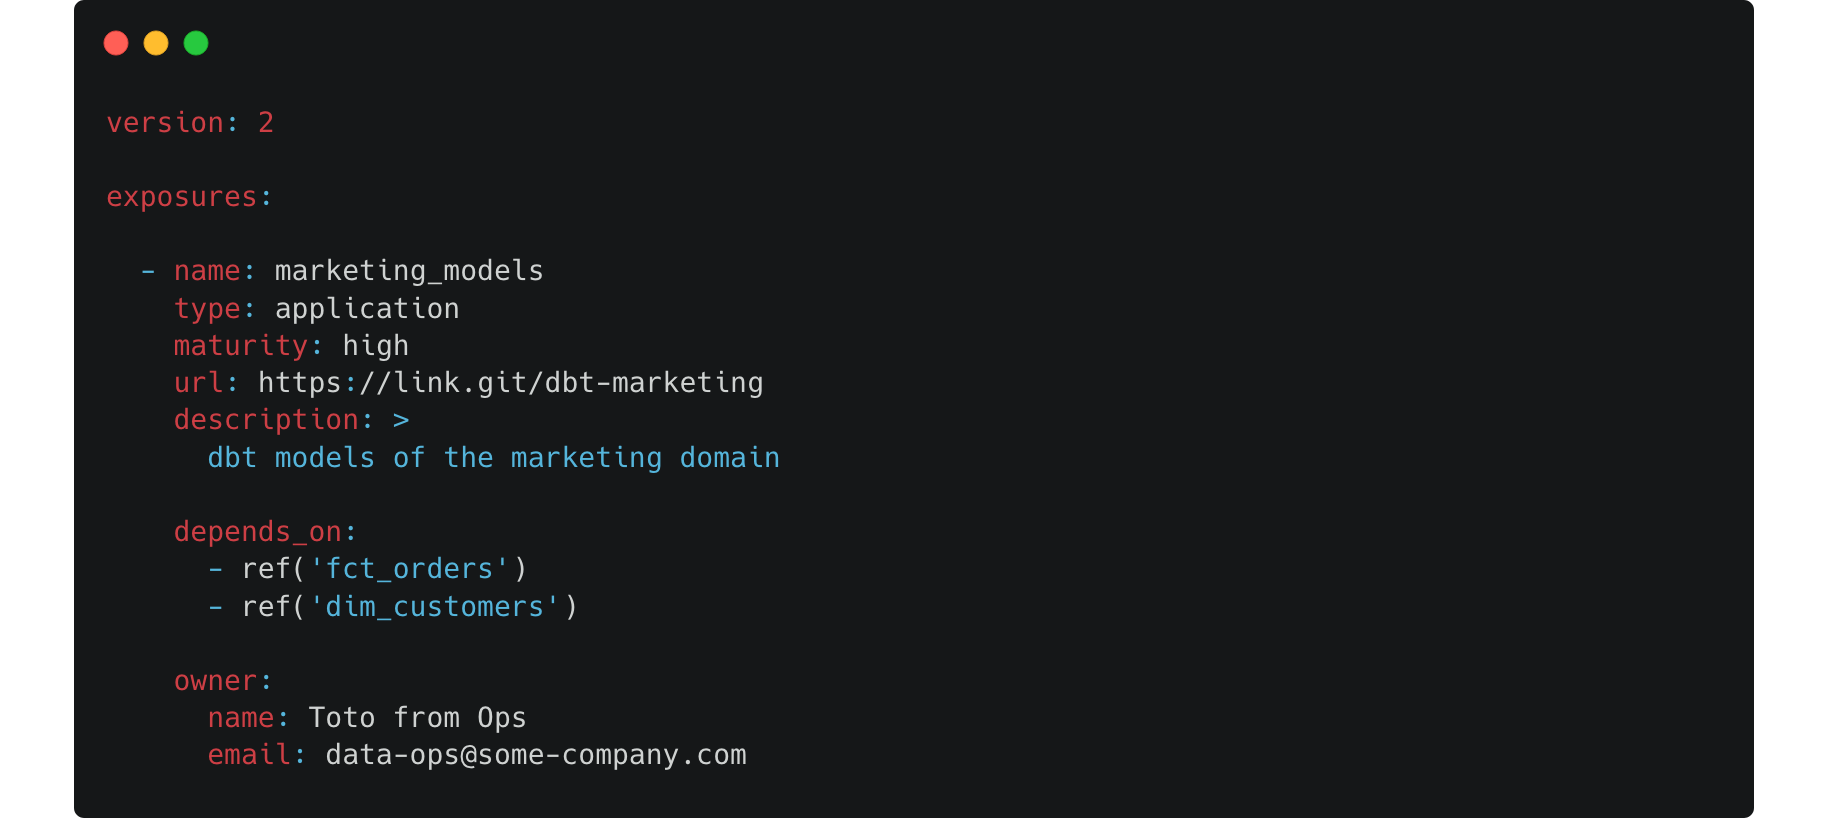Click the green maximize window button
1828x818 pixels.
tap(196, 43)
